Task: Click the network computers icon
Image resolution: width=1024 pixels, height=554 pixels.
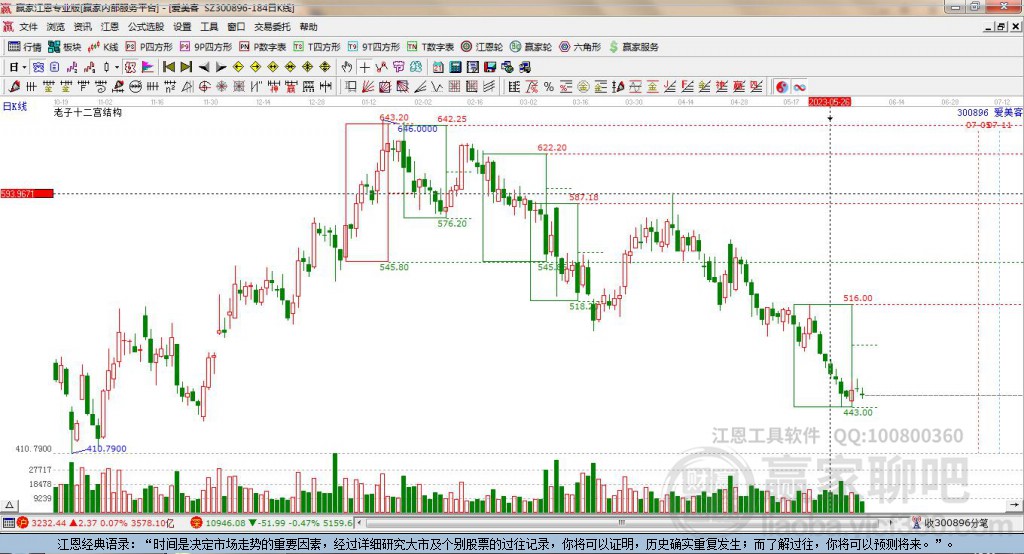Action: pyautogui.click(x=524, y=67)
